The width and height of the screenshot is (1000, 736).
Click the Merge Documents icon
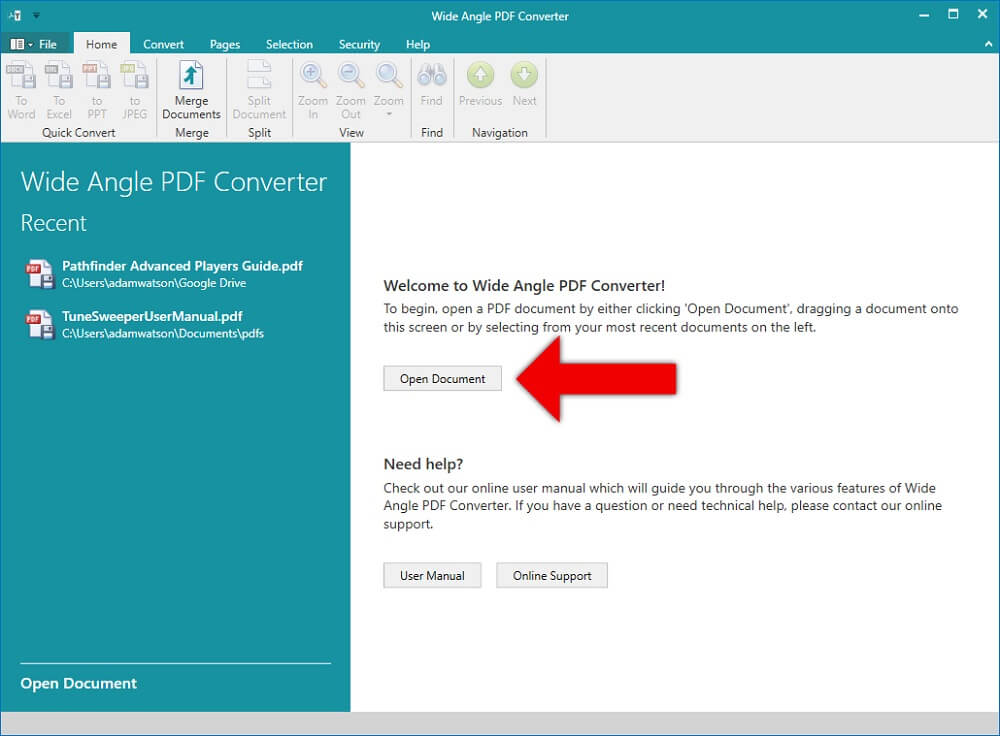(191, 78)
